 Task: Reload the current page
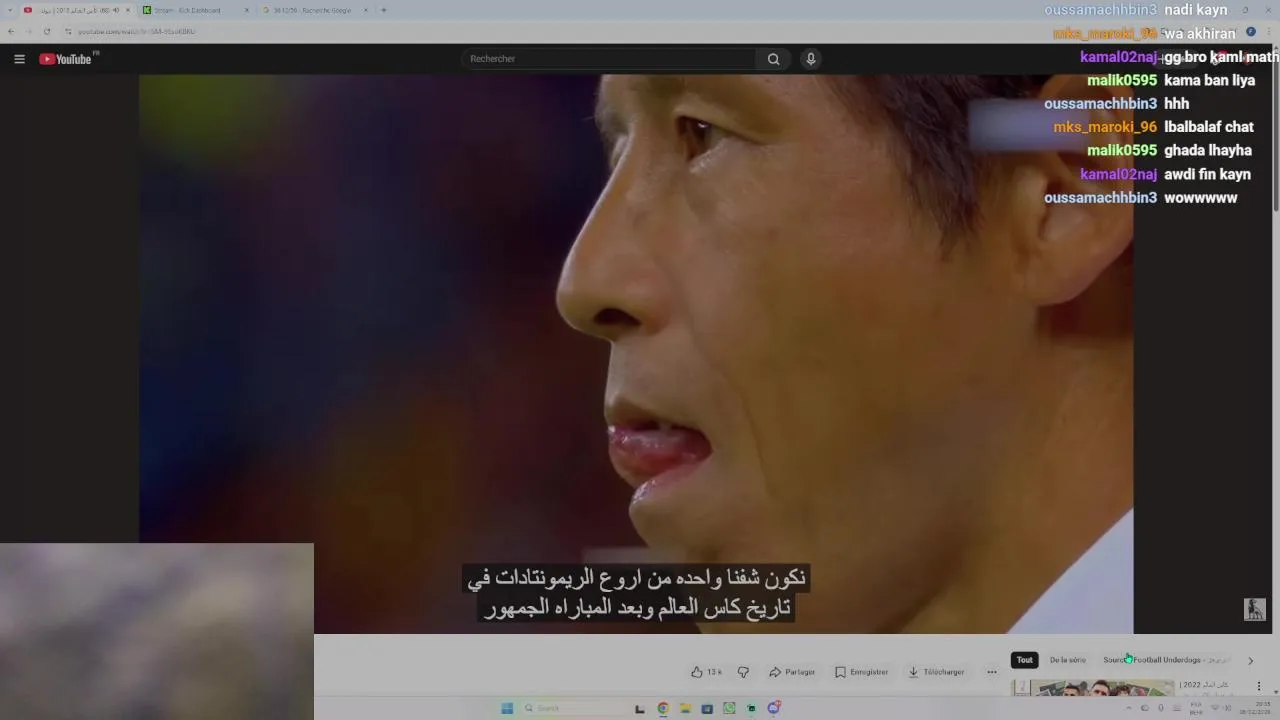click(46, 31)
